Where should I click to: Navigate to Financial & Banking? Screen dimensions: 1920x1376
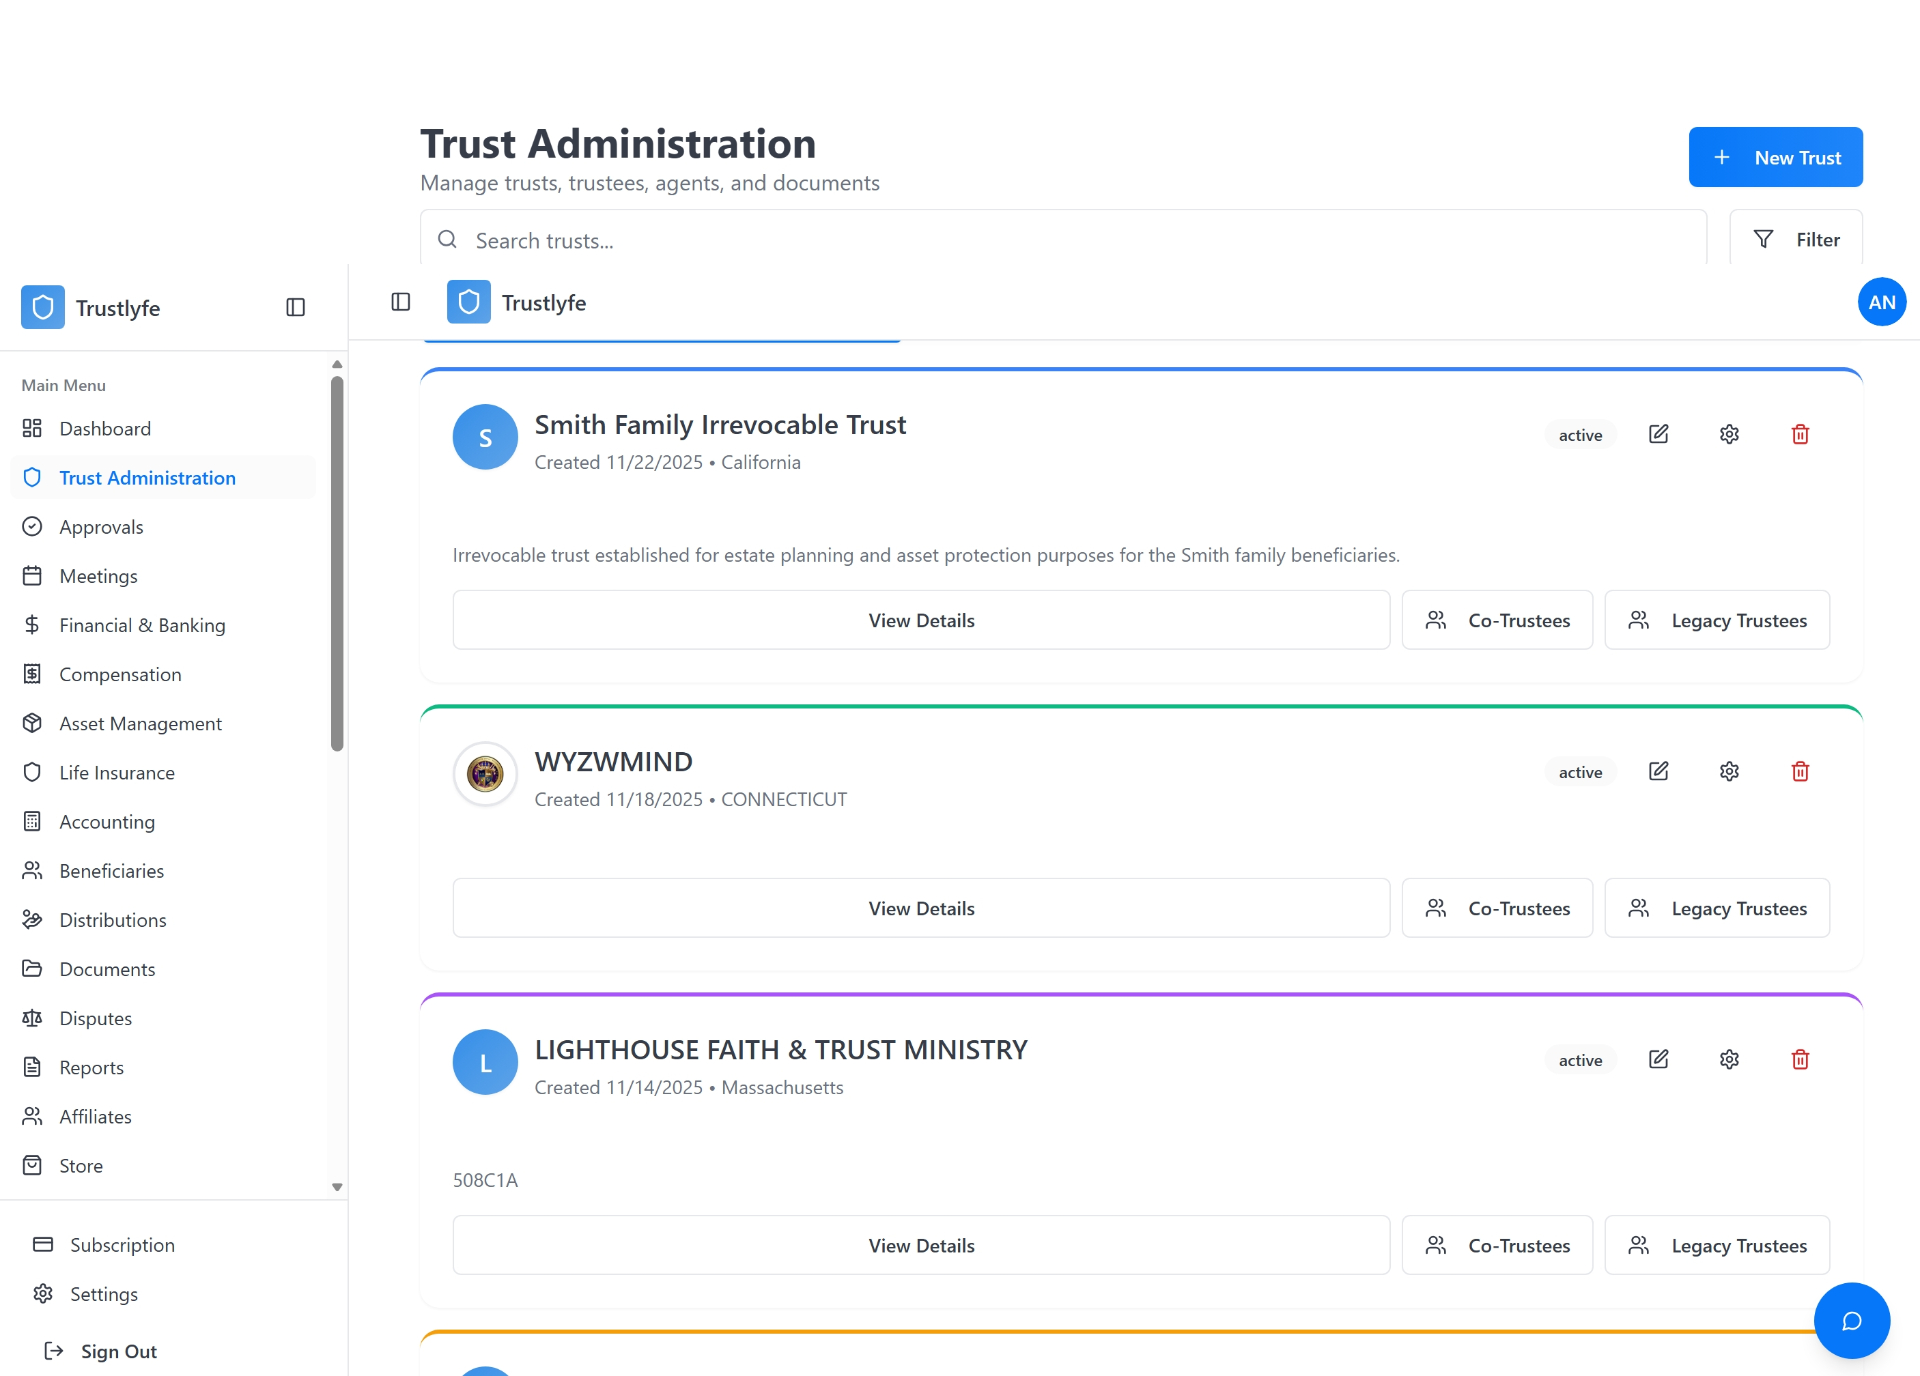(x=163, y=625)
